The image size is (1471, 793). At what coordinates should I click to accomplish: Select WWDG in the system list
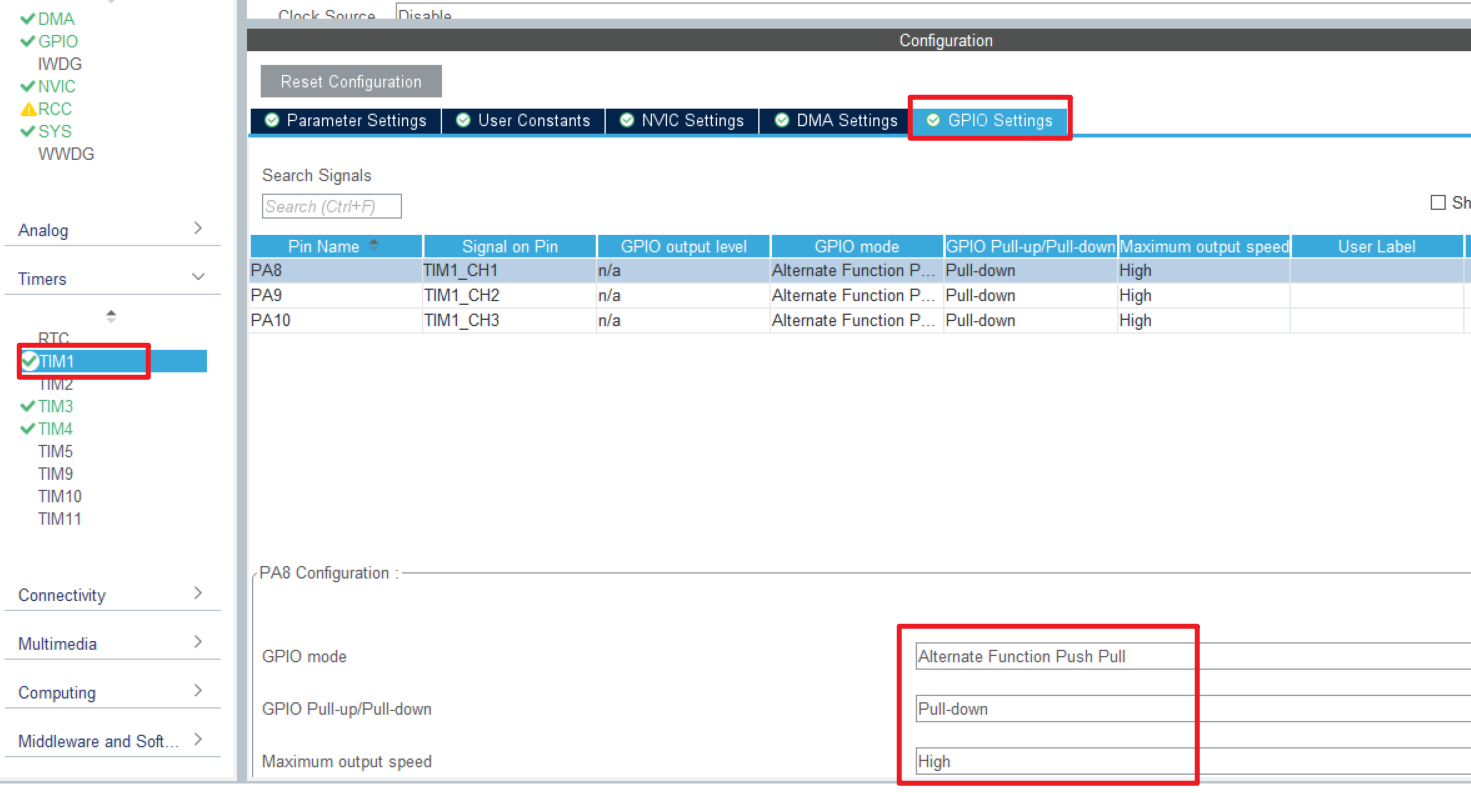pos(66,154)
